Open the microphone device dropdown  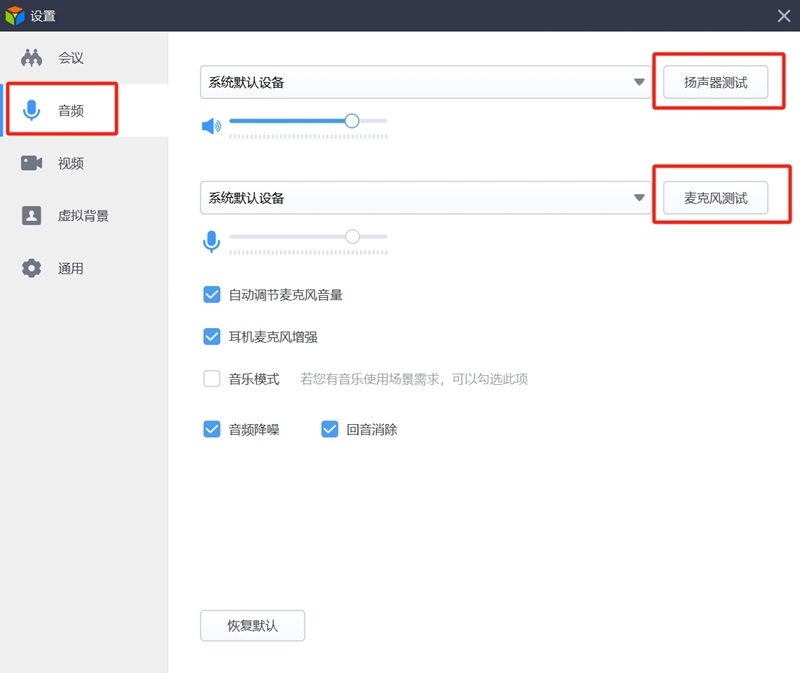coord(640,198)
